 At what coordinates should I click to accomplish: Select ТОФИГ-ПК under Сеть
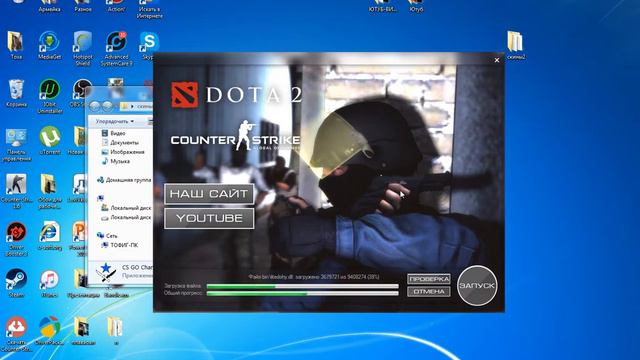120,245
